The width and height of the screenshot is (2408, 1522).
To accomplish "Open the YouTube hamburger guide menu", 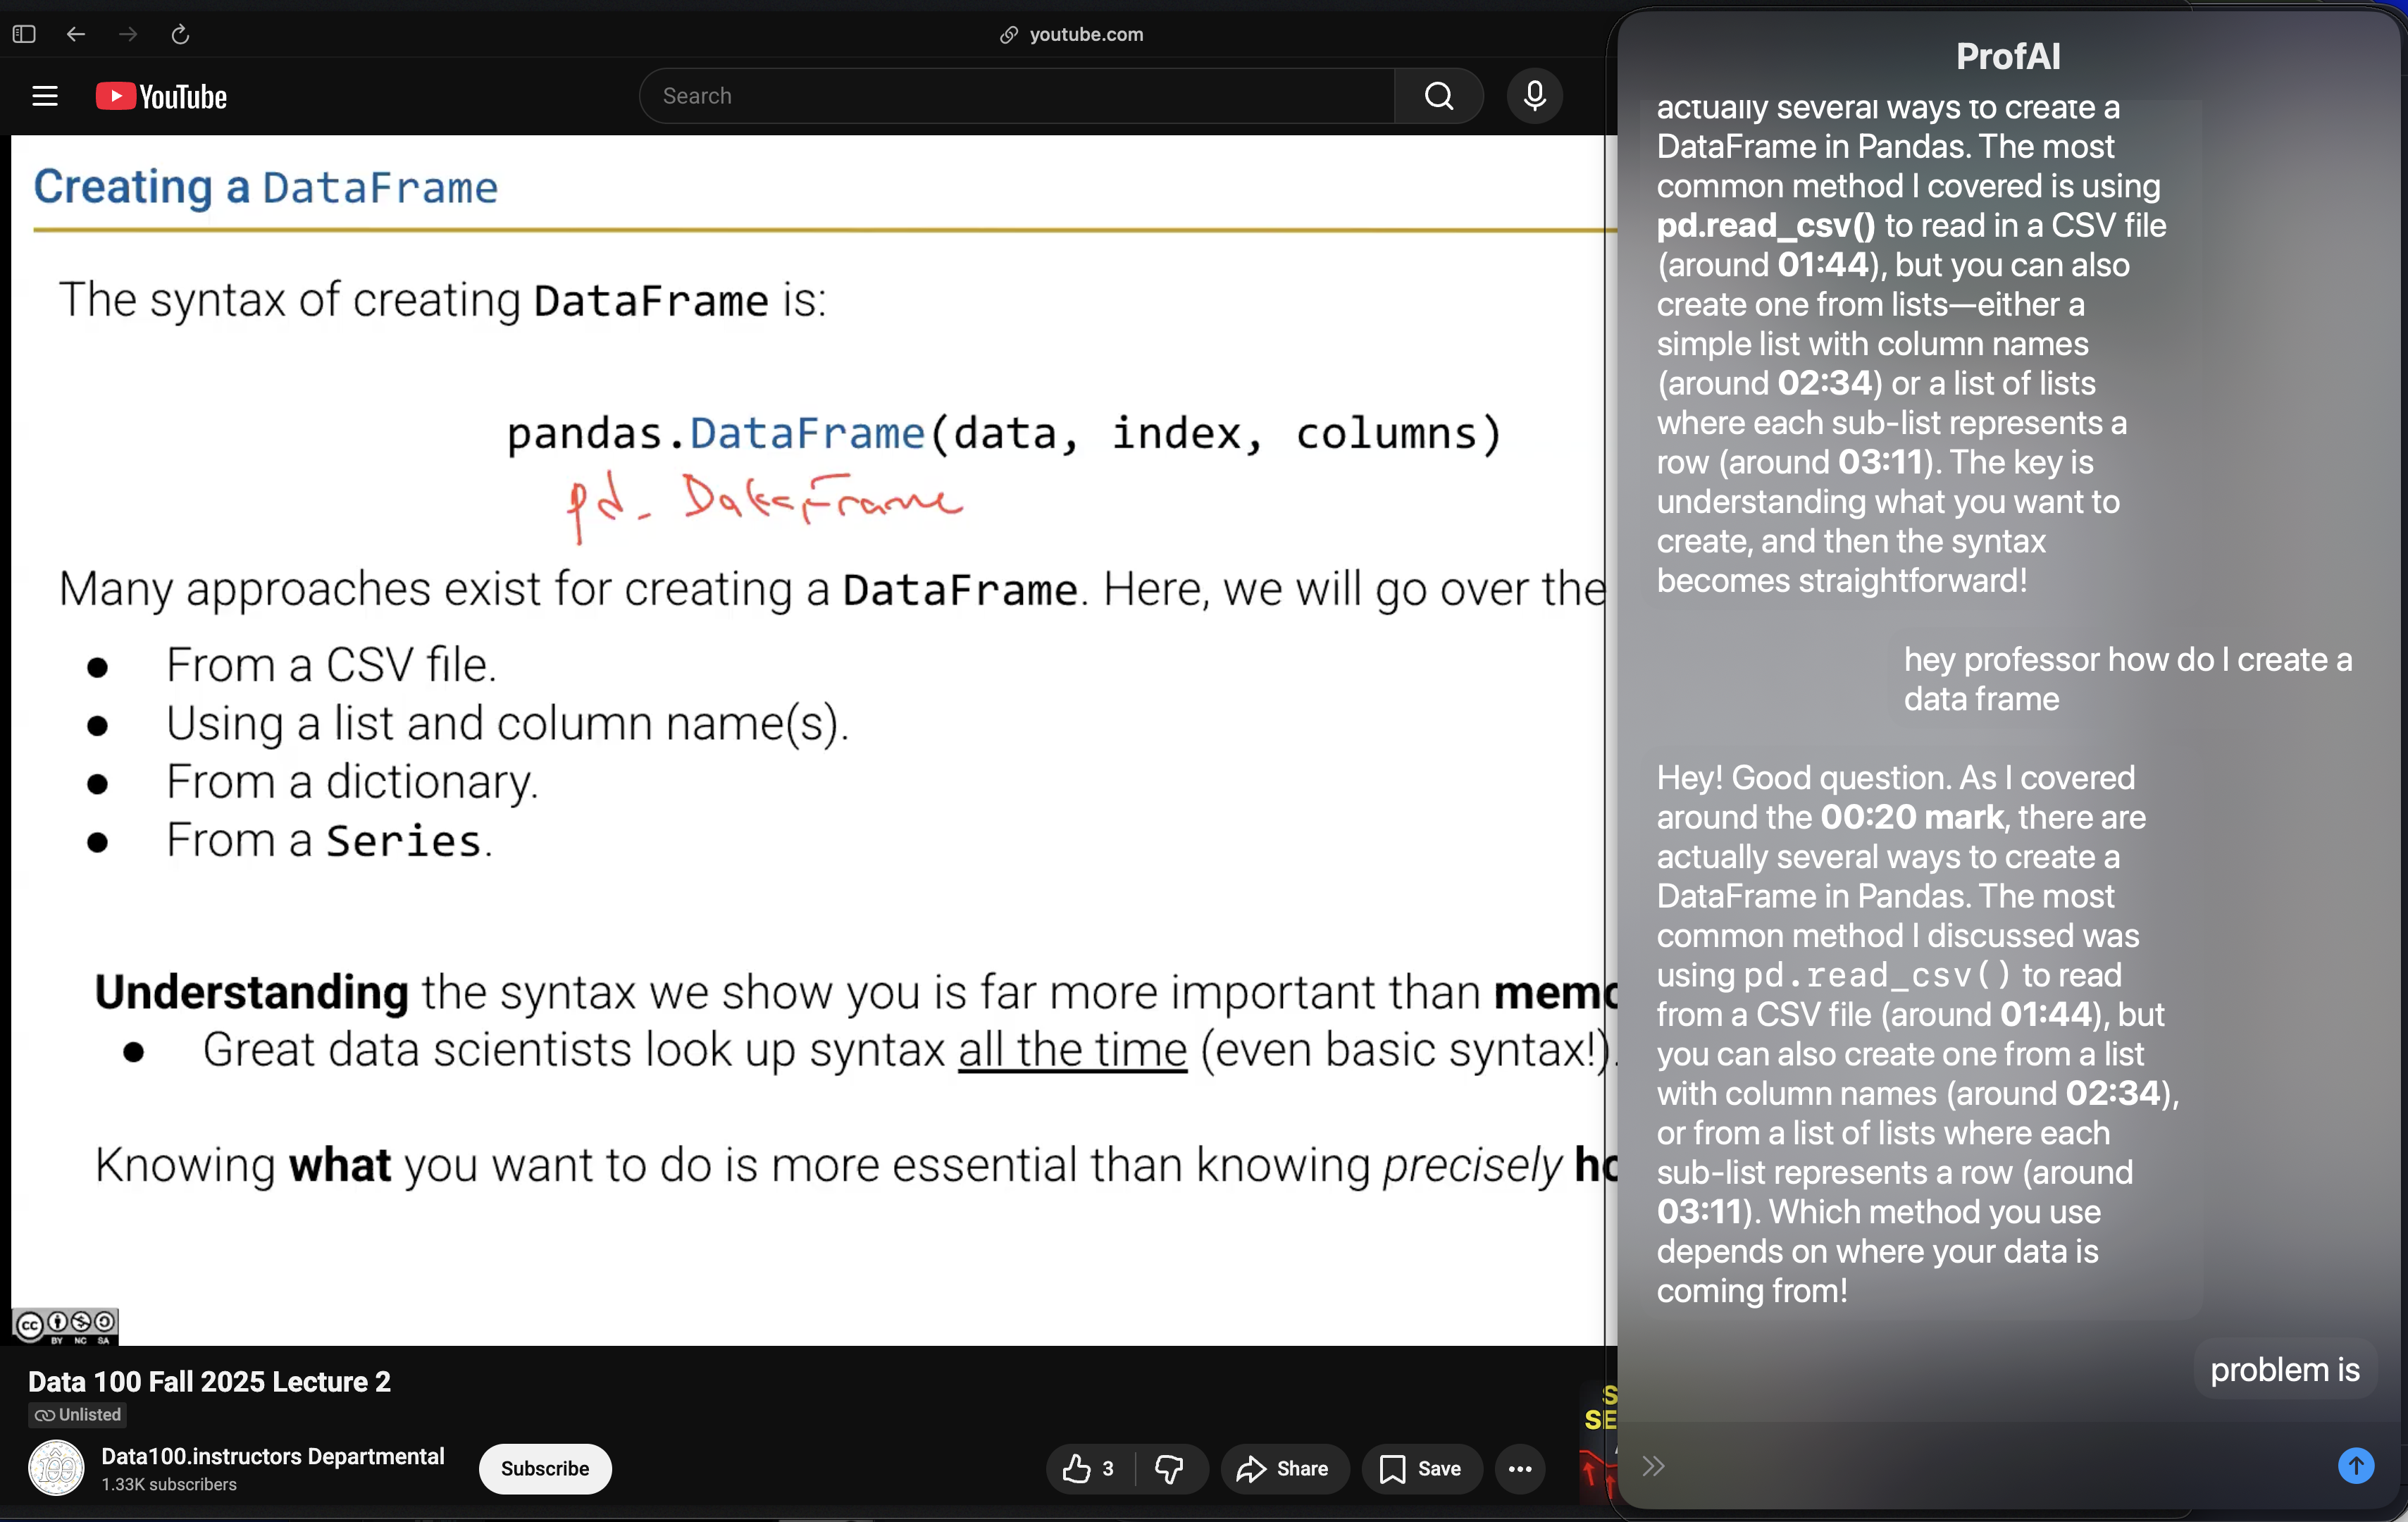I will 45,96.
